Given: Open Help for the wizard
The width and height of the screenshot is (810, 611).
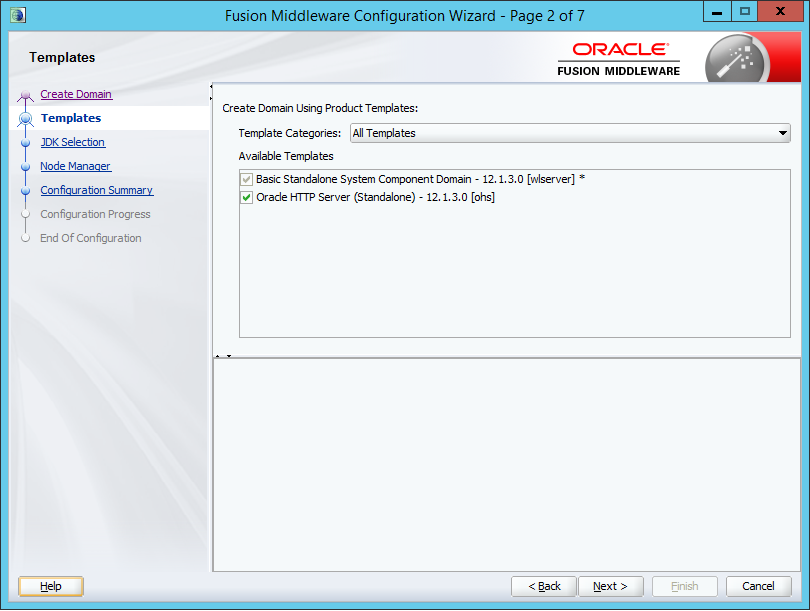Looking at the screenshot, I should 51,586.
